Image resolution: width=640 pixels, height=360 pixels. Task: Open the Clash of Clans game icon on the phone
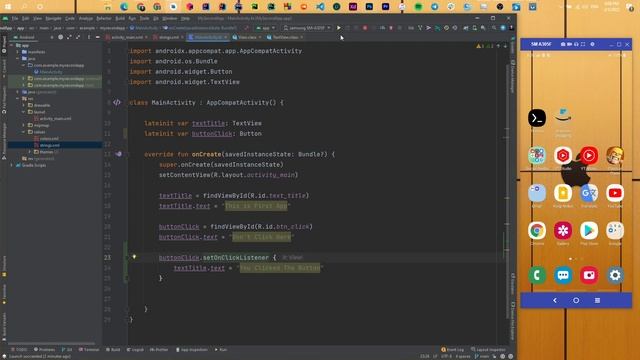coord(615,156)
